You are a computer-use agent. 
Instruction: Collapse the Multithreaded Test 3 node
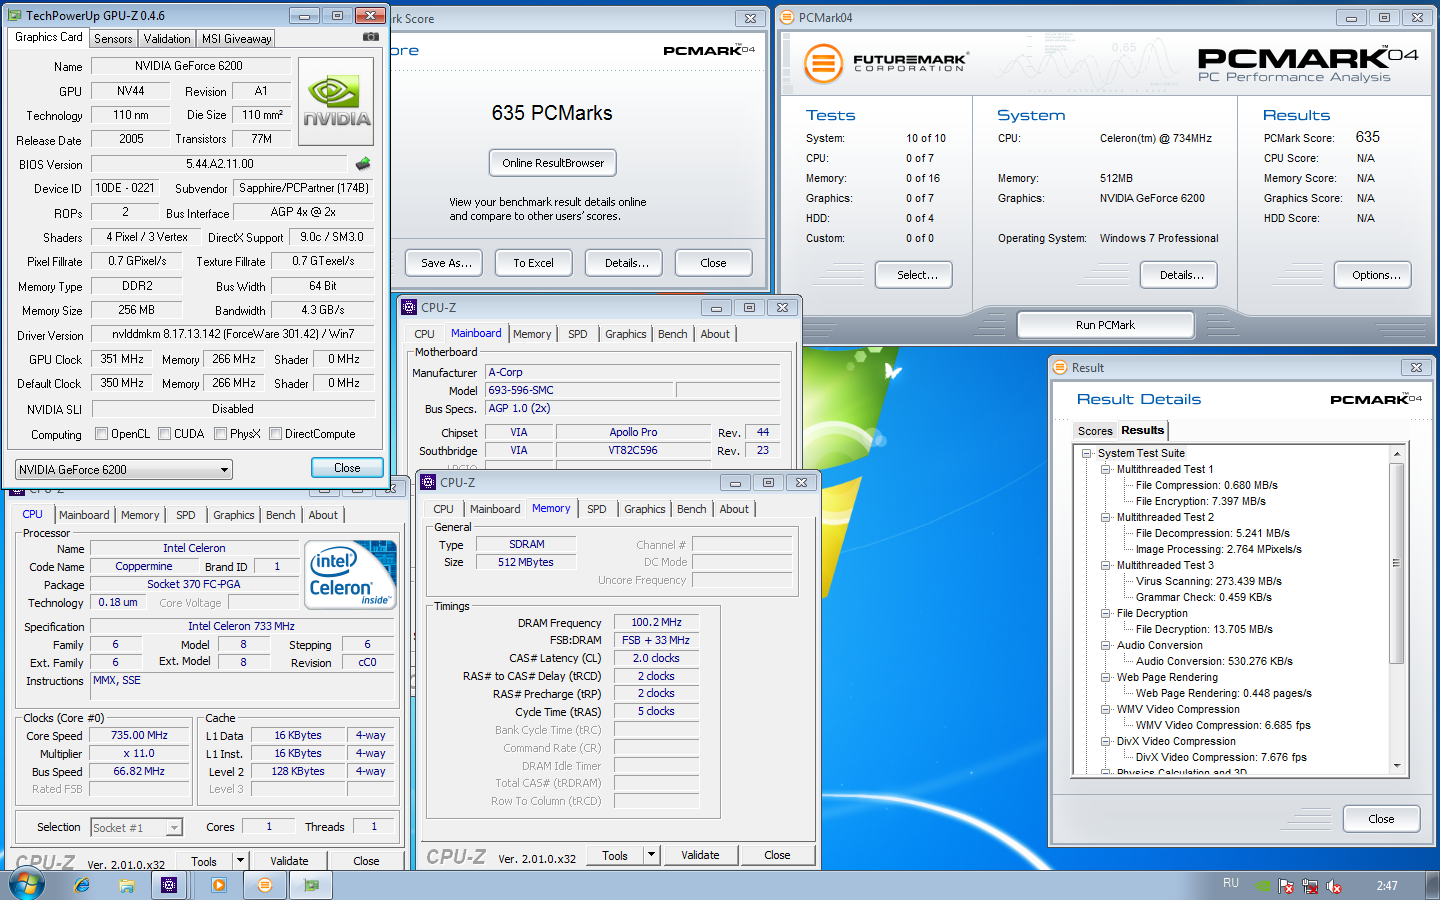(1106, 565)
